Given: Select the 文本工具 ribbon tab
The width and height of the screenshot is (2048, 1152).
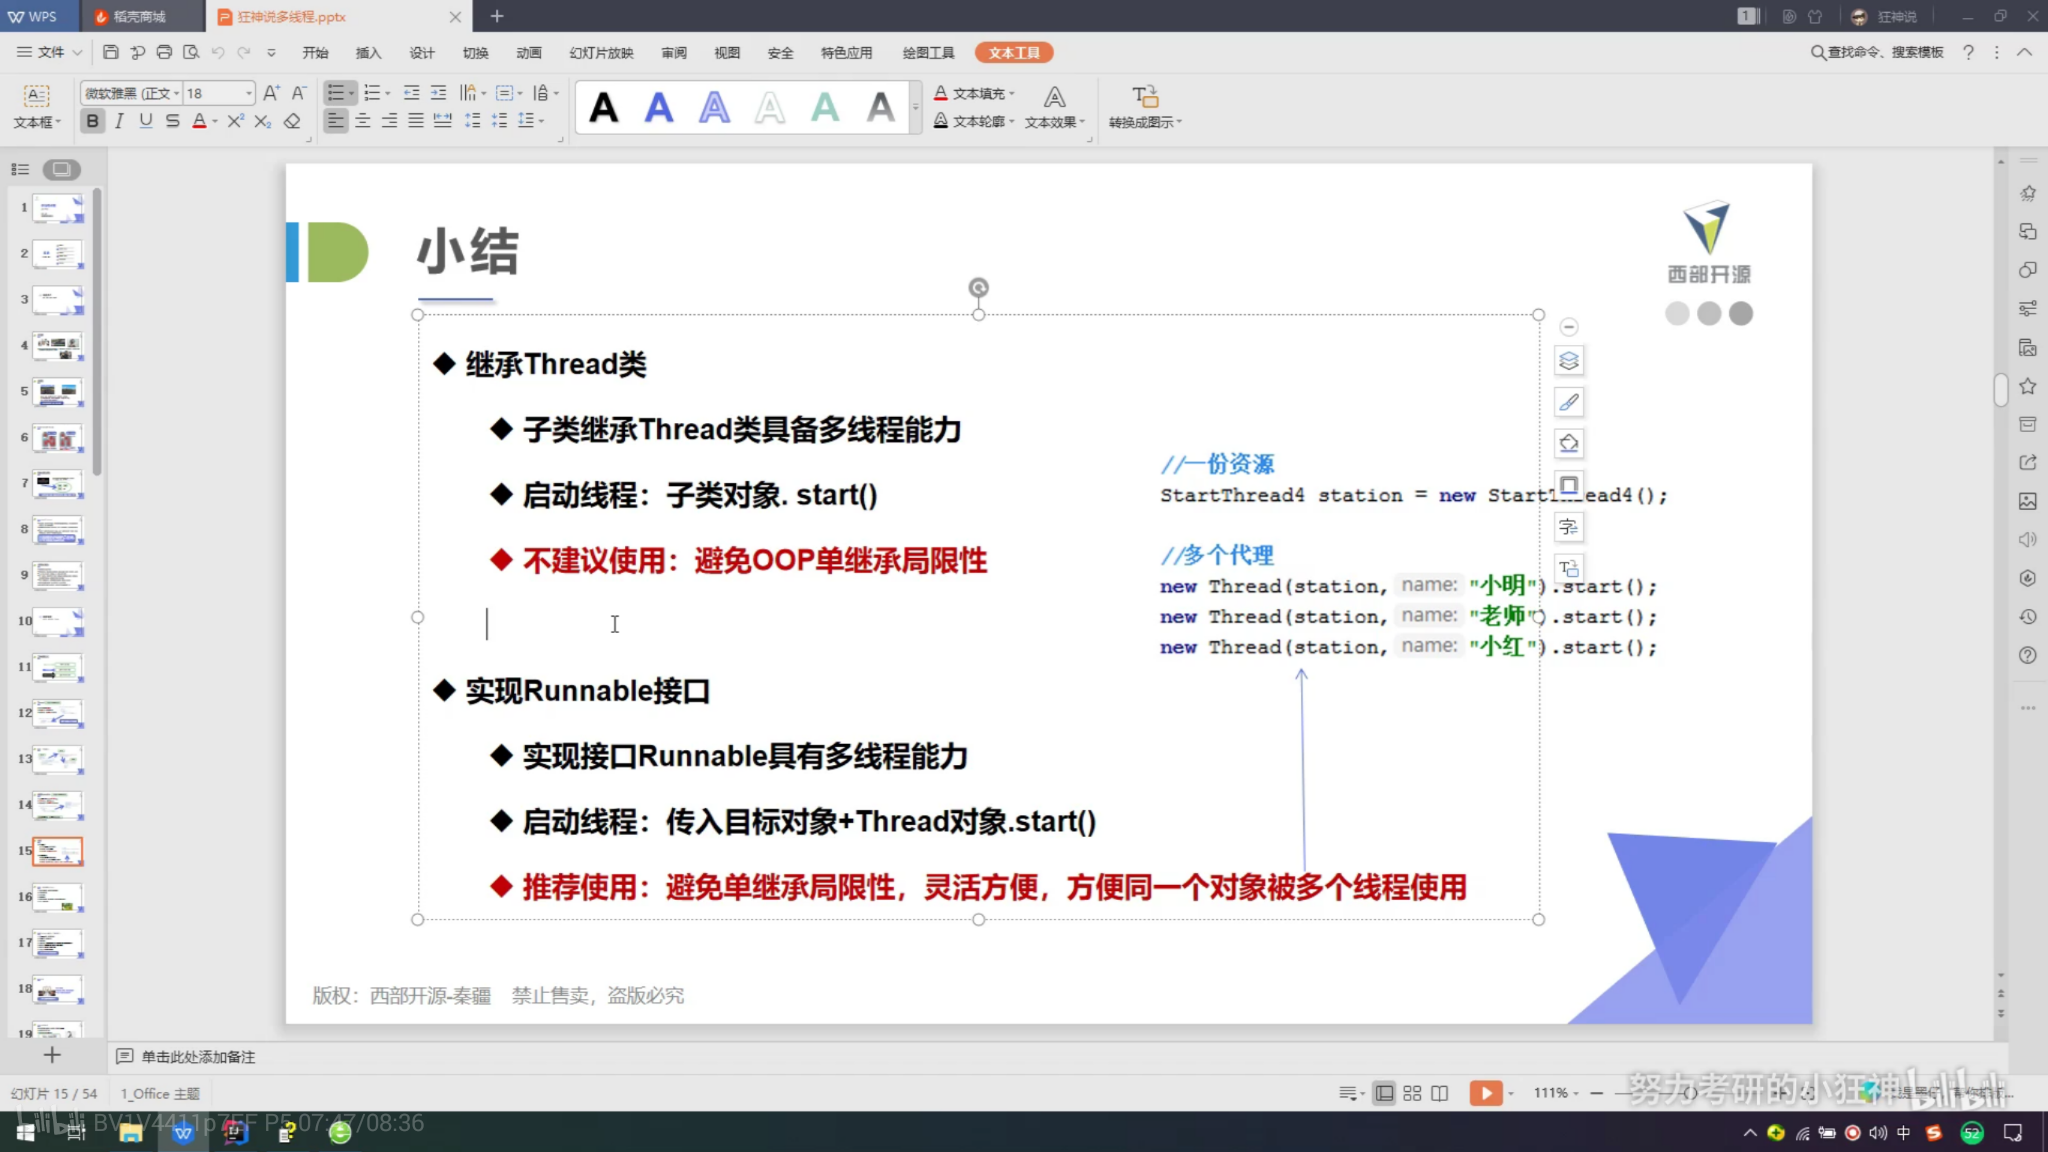Looking at the screenshot, I should (x=1013, y=53).
